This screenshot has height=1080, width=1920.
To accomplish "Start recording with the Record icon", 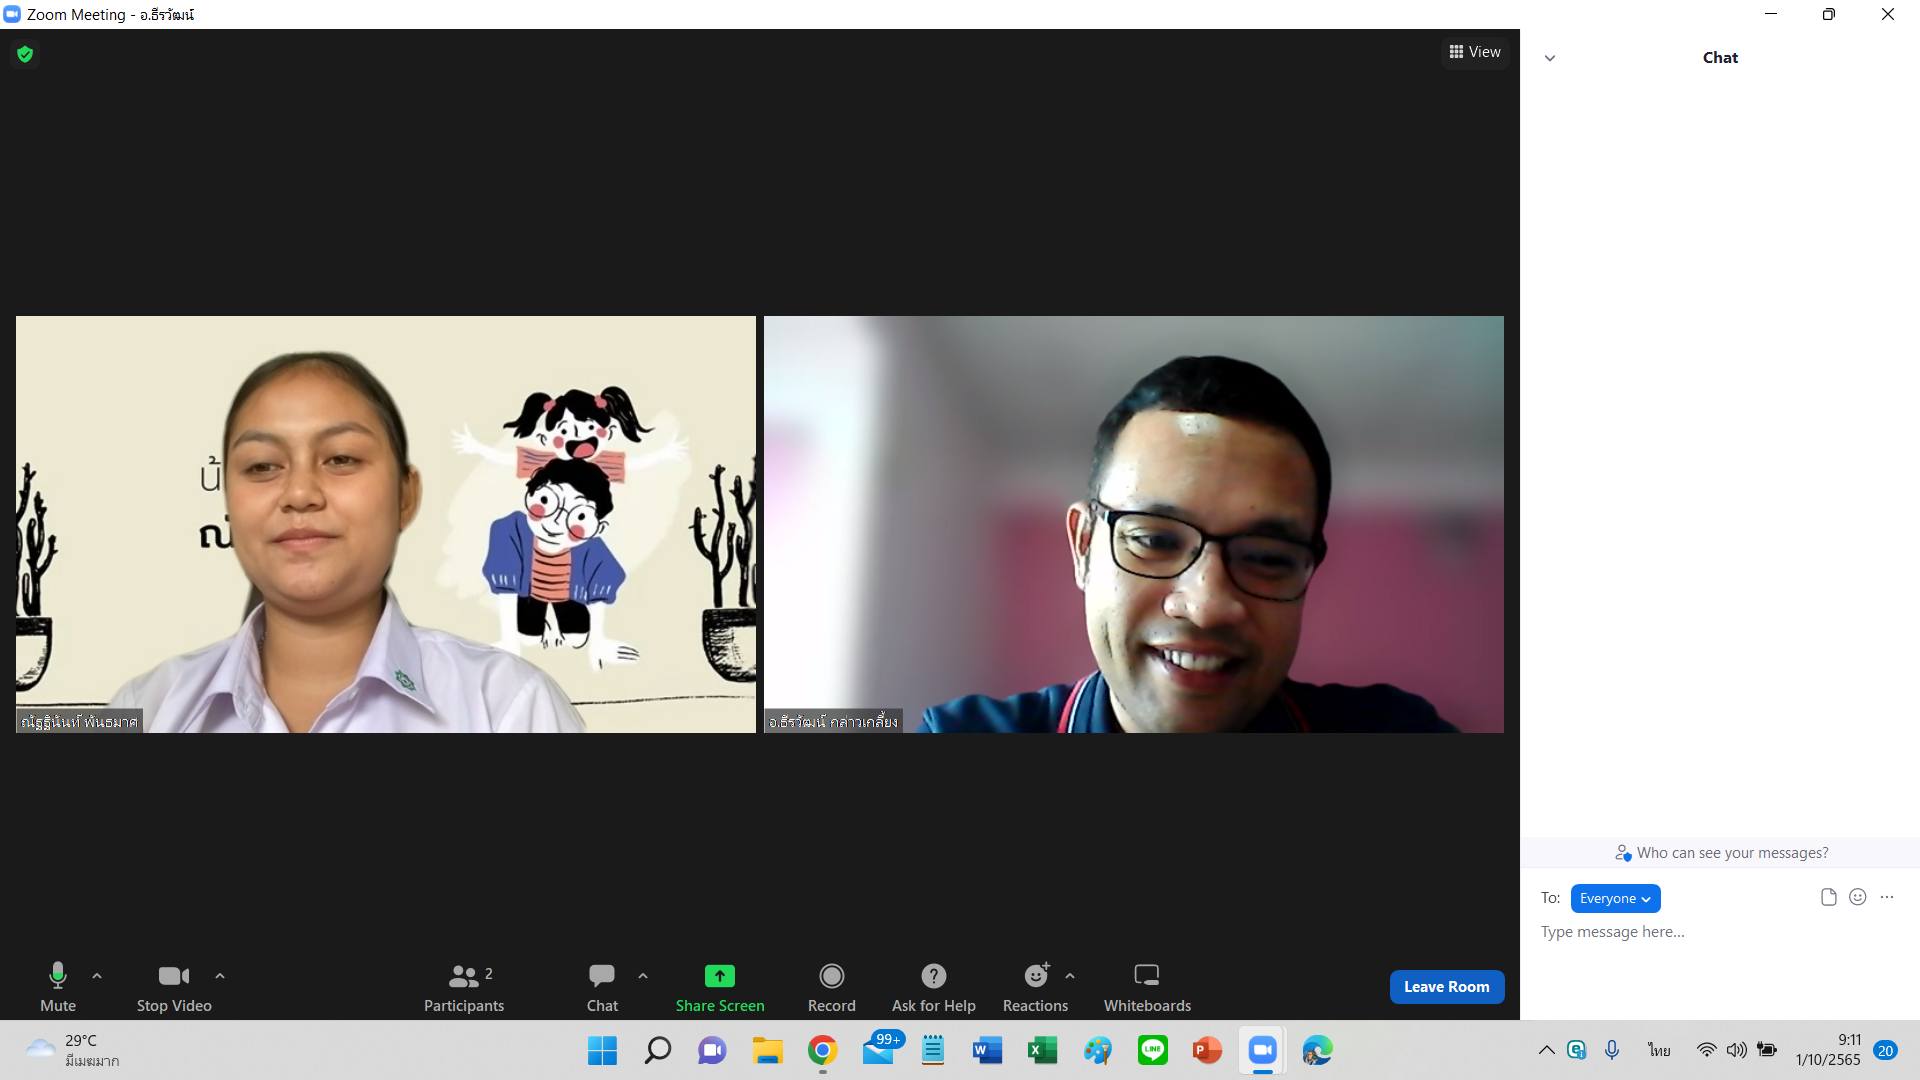I will 831,975.
